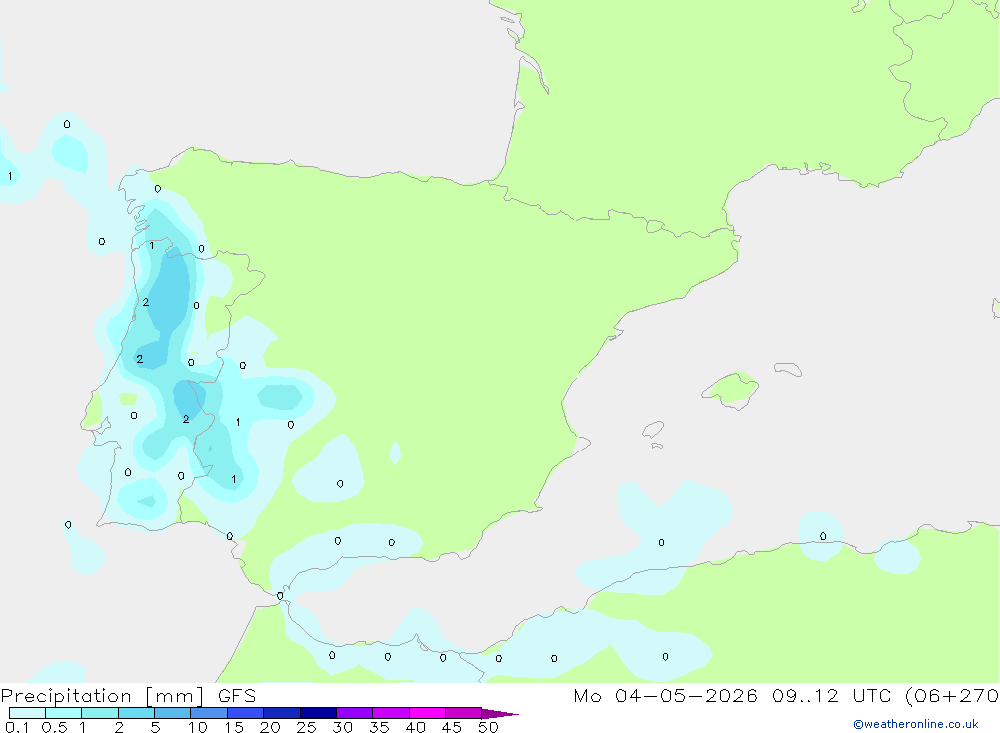This screenshot has height=733, width=1000.
Task: Click the 5–10 mm medium blue legend swatch
Action: [x=173, y=713]
